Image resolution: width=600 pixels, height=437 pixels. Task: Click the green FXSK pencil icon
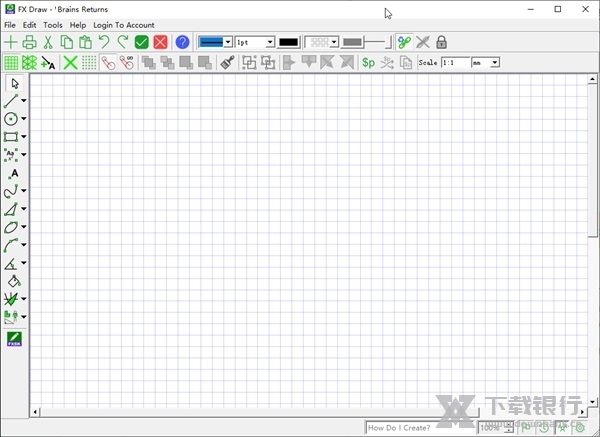pos(14,339)
